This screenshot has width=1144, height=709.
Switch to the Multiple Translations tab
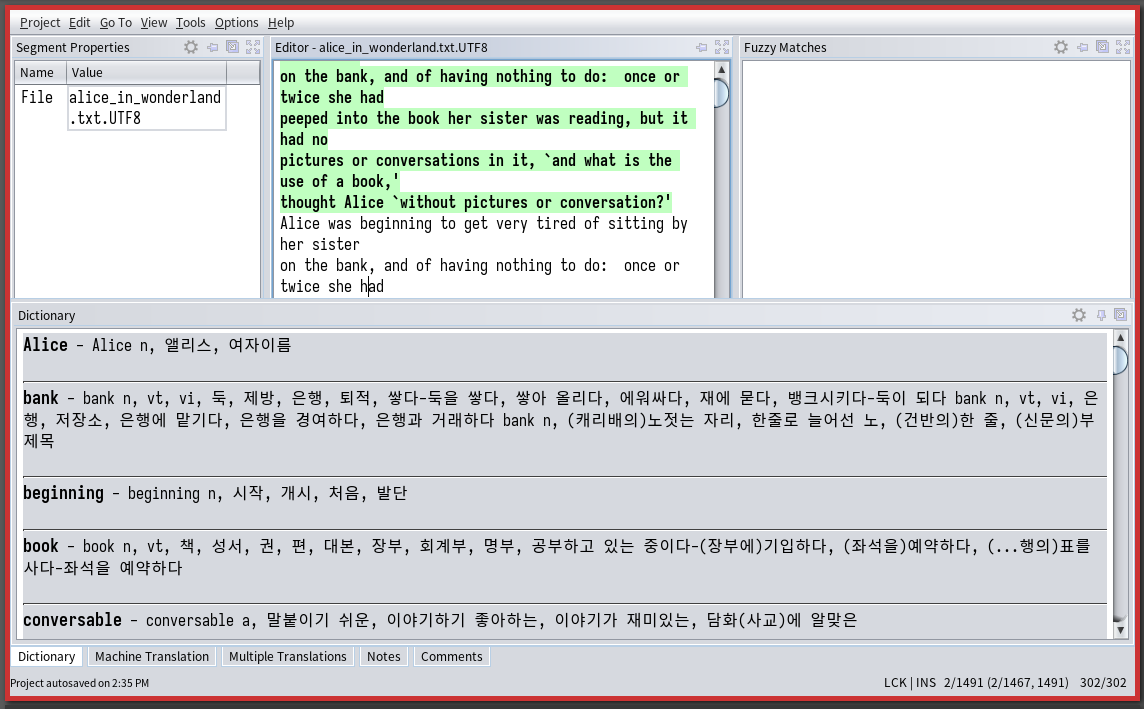pyautogui.click(x=287, y=657)
